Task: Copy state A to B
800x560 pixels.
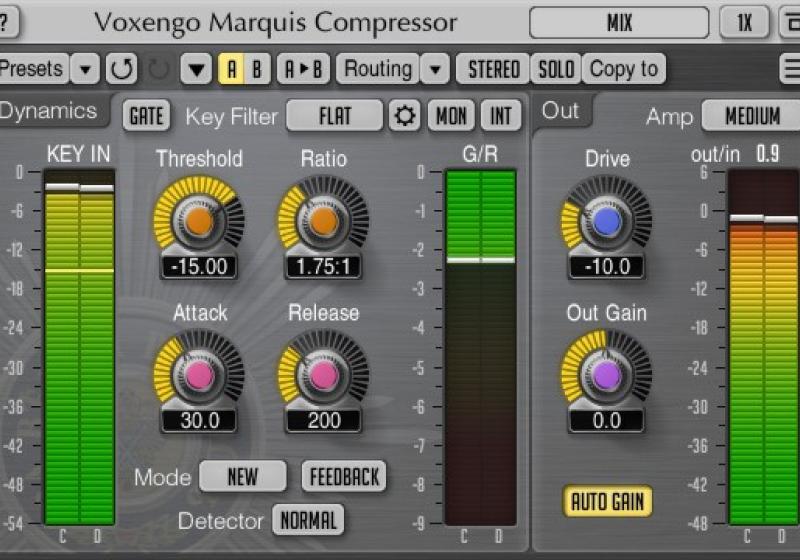Action: click(303, 68)
